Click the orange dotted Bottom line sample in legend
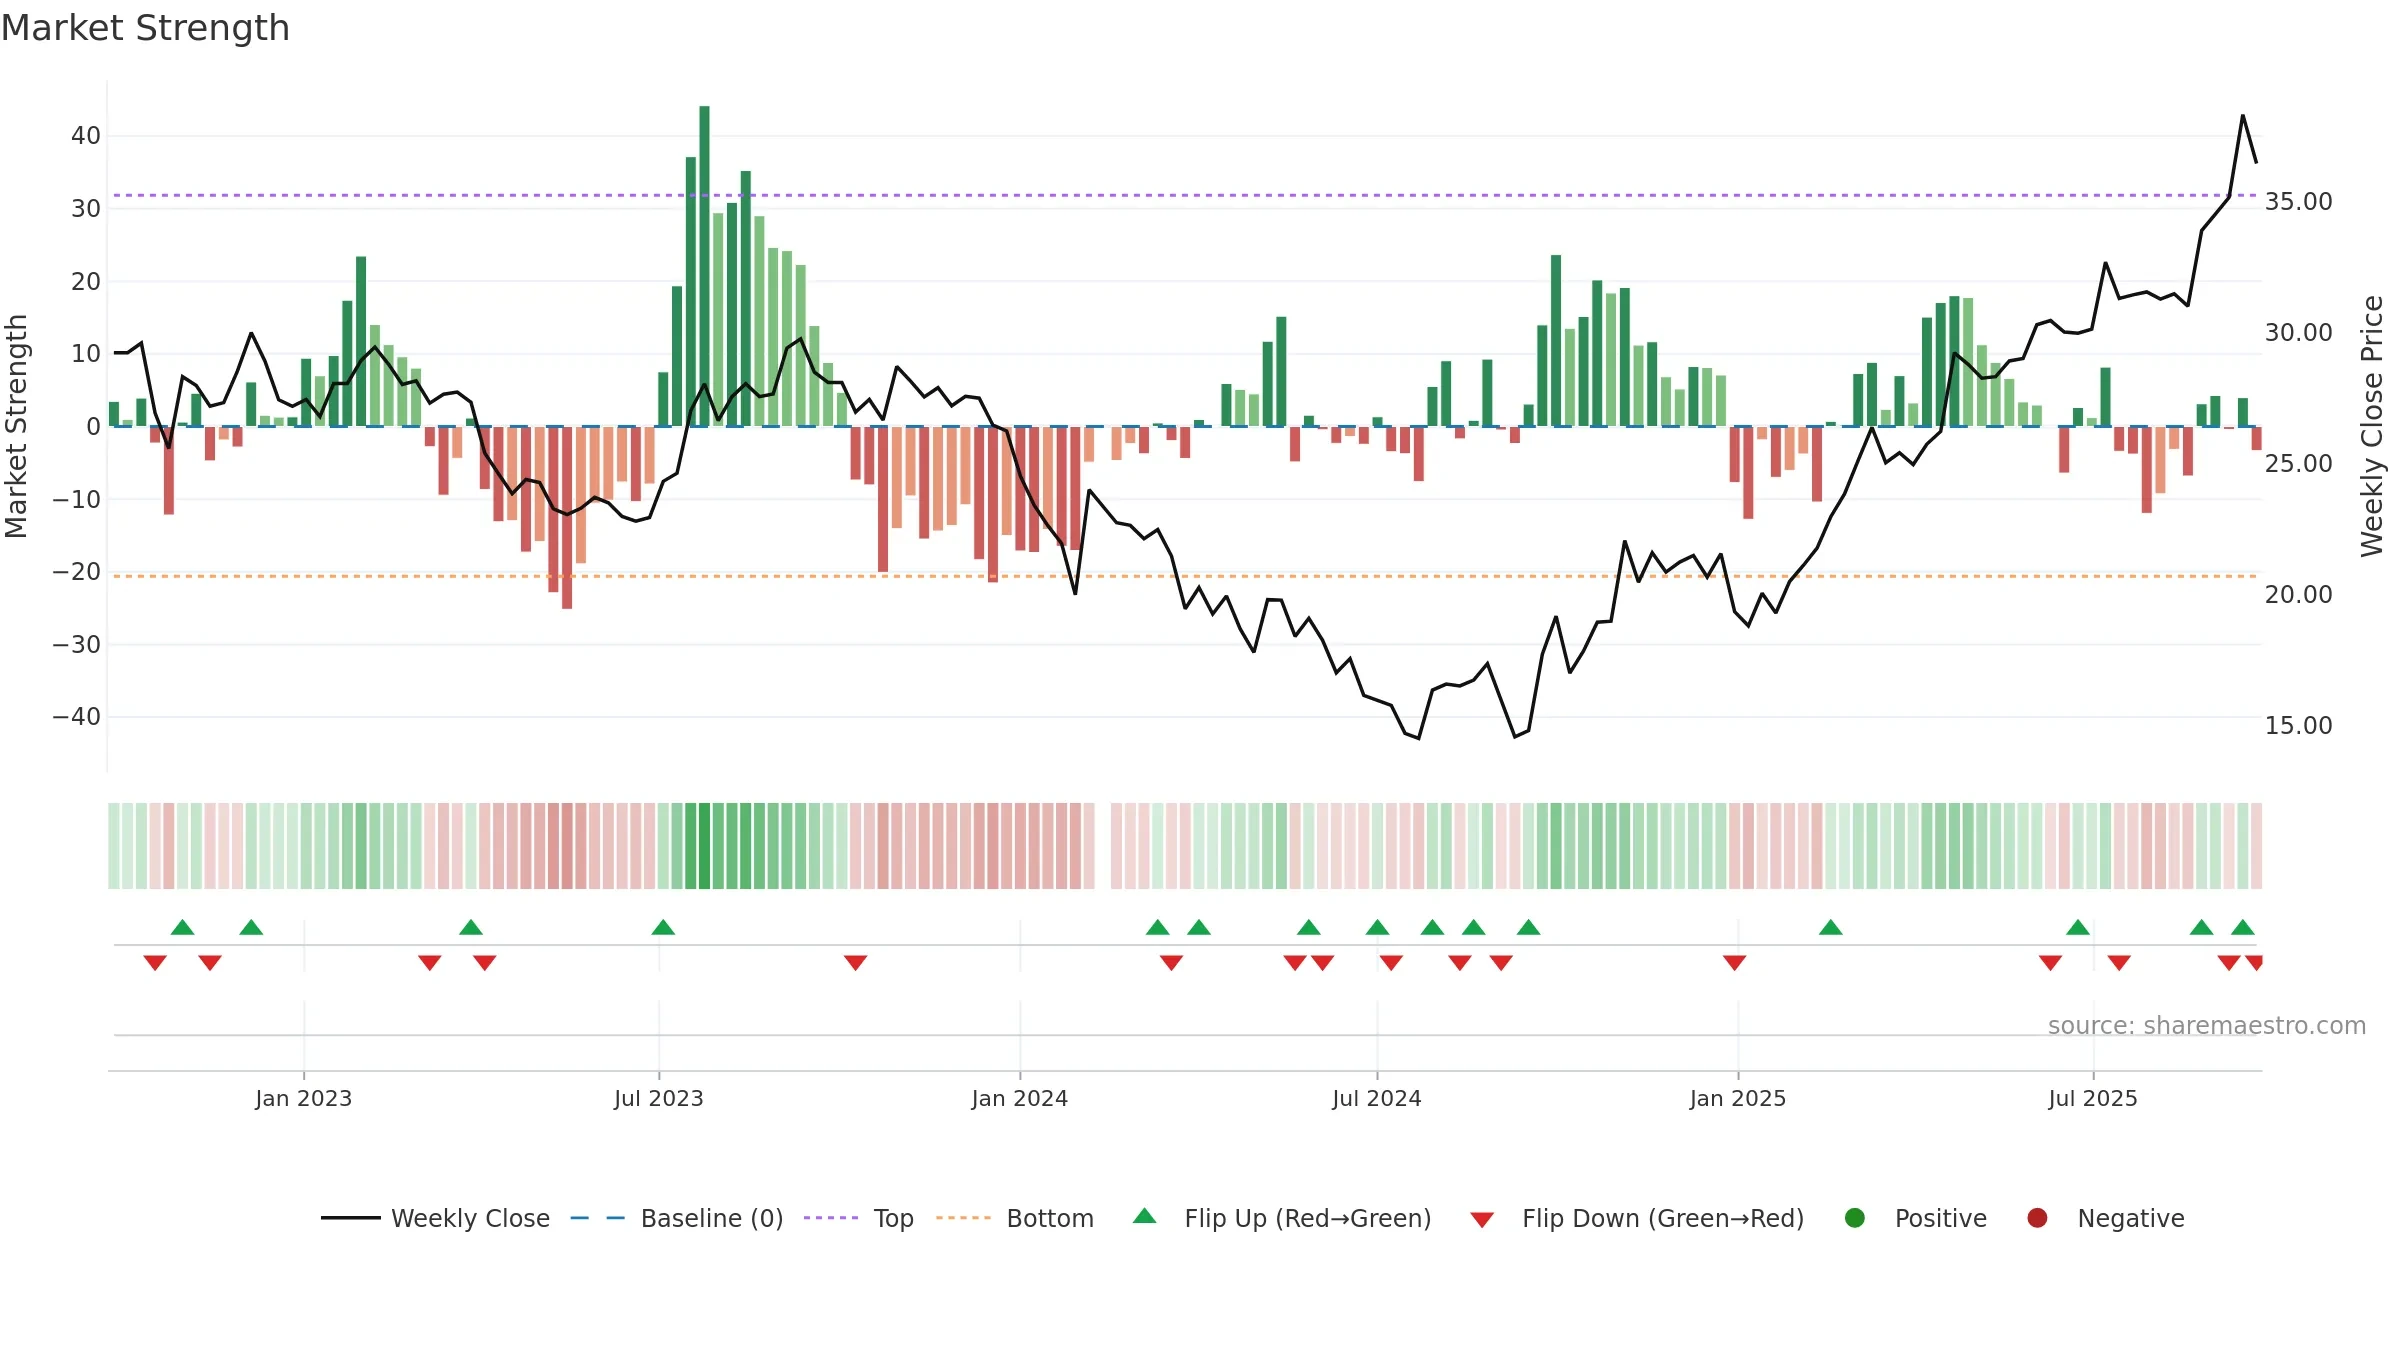This screenshot has height=1350, width=2400. click(x=963, y=1218)
